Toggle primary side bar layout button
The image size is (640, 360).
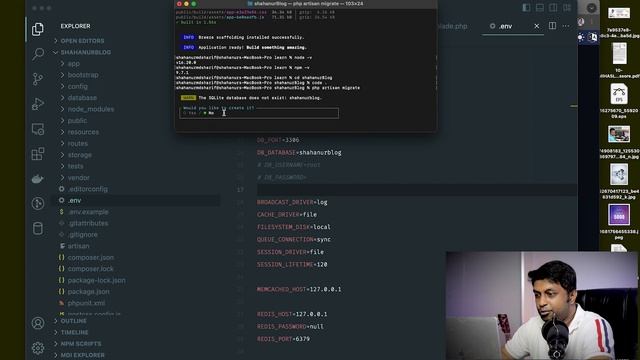[x=527, y=8]
